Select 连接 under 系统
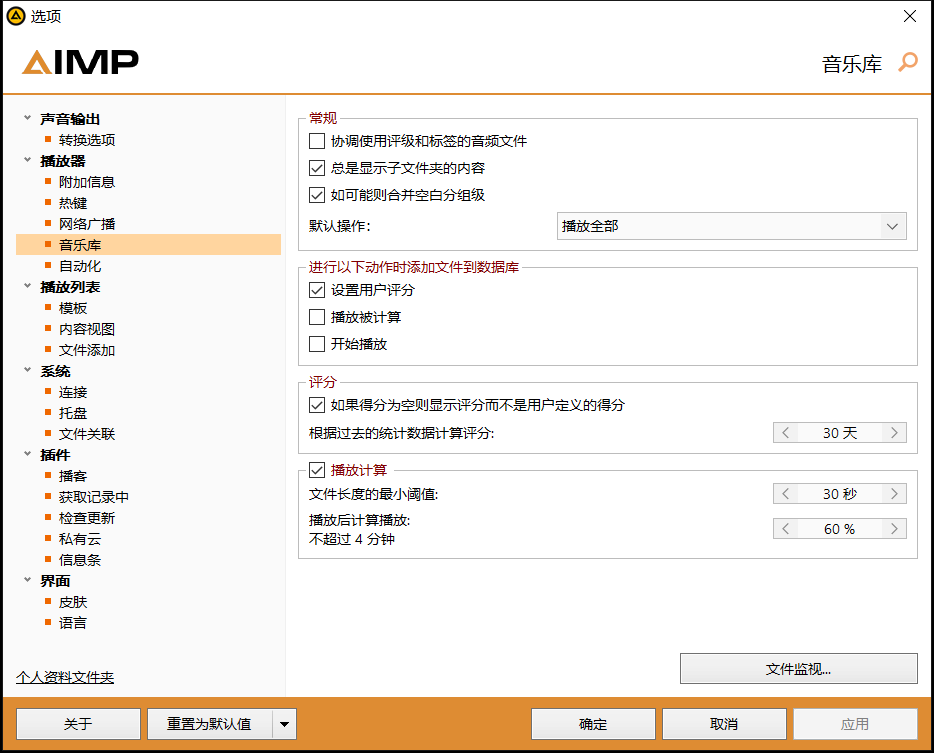934x753 pixels. [x=73, y=392]
